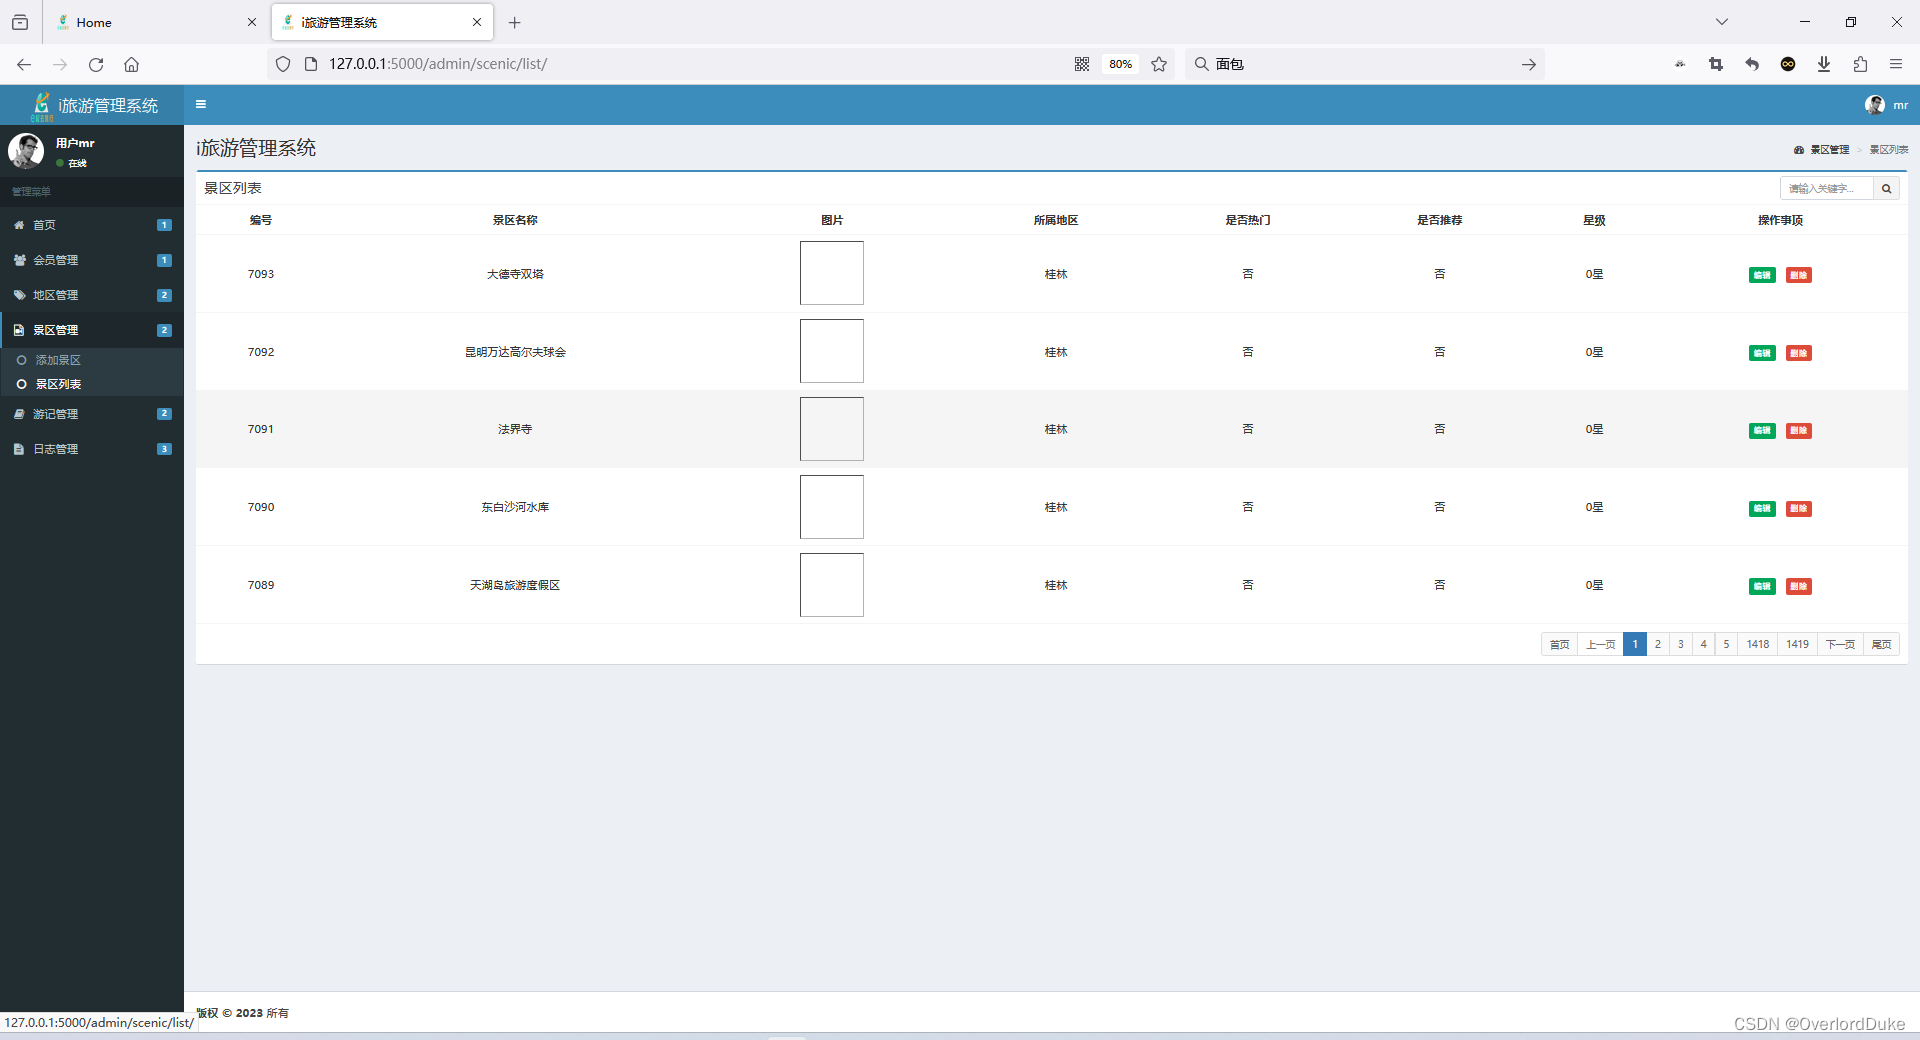Toggle the sidebar hamburger menu icon
The width and height of the screenshot is (1920, 1040).
pos(201,104)
